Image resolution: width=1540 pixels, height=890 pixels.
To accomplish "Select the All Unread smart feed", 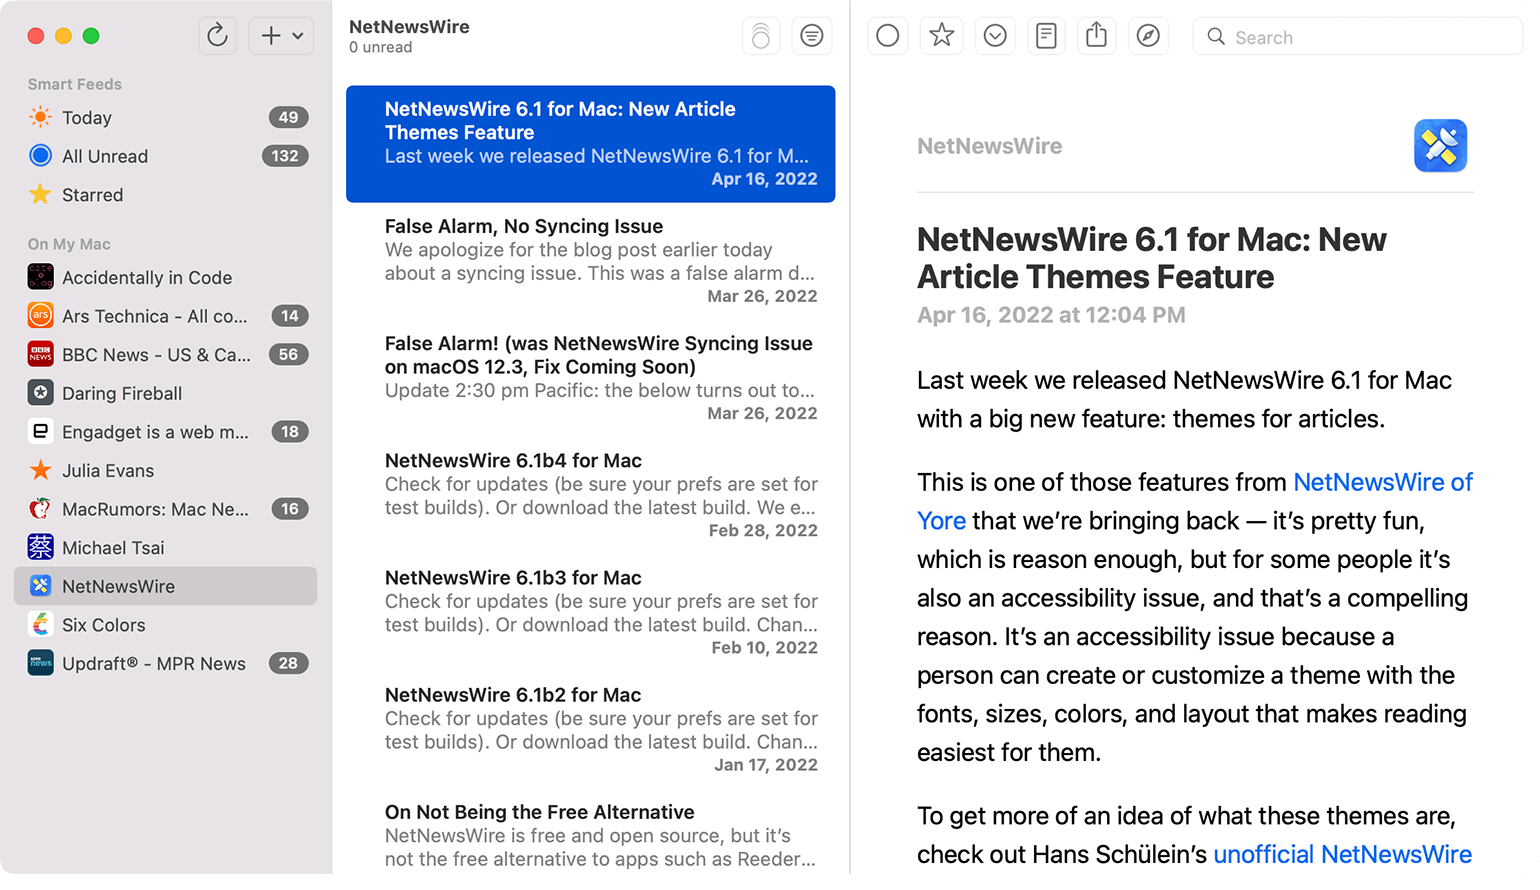I will coord(165,156).
